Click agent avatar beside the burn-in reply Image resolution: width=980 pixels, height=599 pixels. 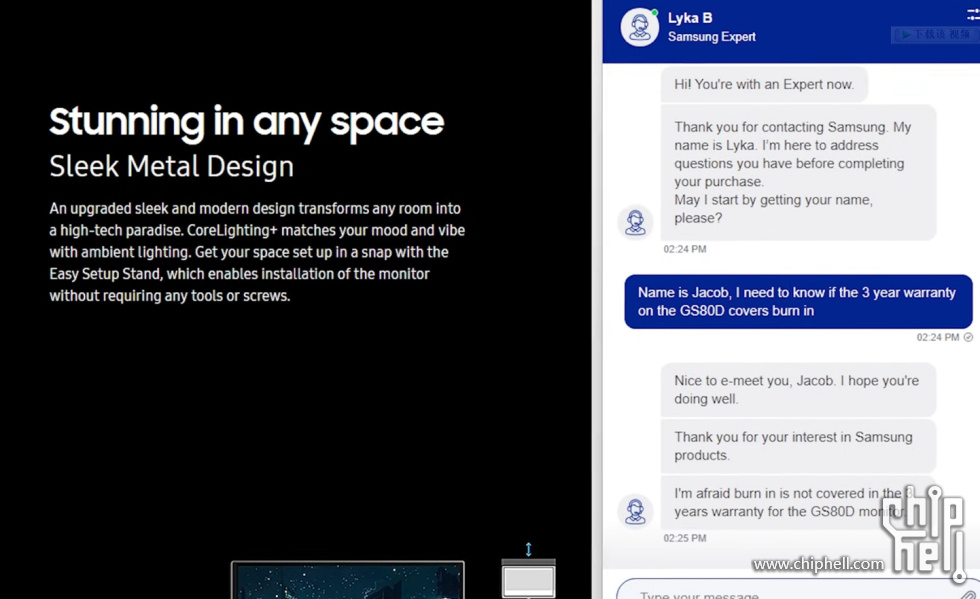pyautogui.click(x=635, y=510)
